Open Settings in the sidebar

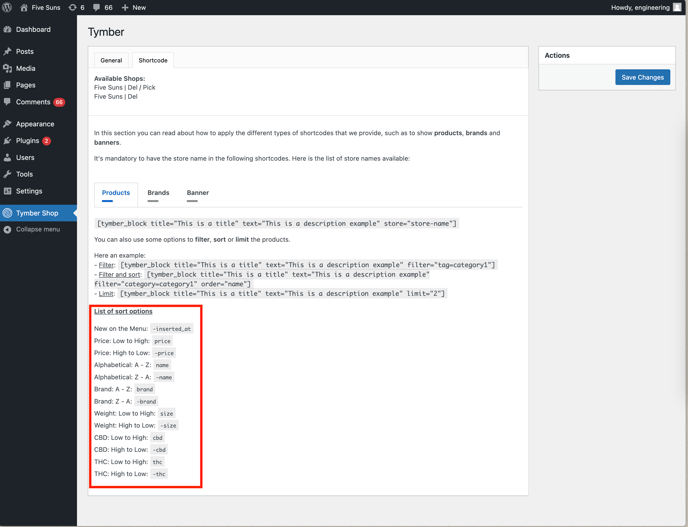pos(28,191)
